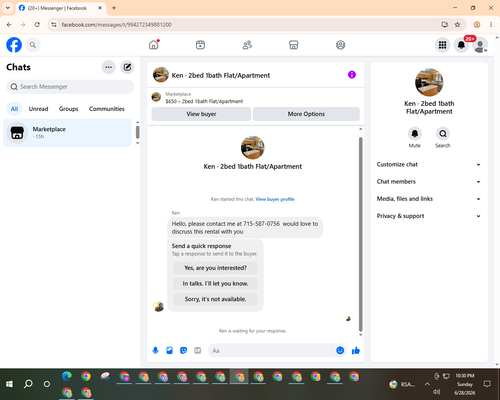Open the Chrome three-dot menu
The height and width of the screenshot is (400, 500).
(x=491, y=24)
